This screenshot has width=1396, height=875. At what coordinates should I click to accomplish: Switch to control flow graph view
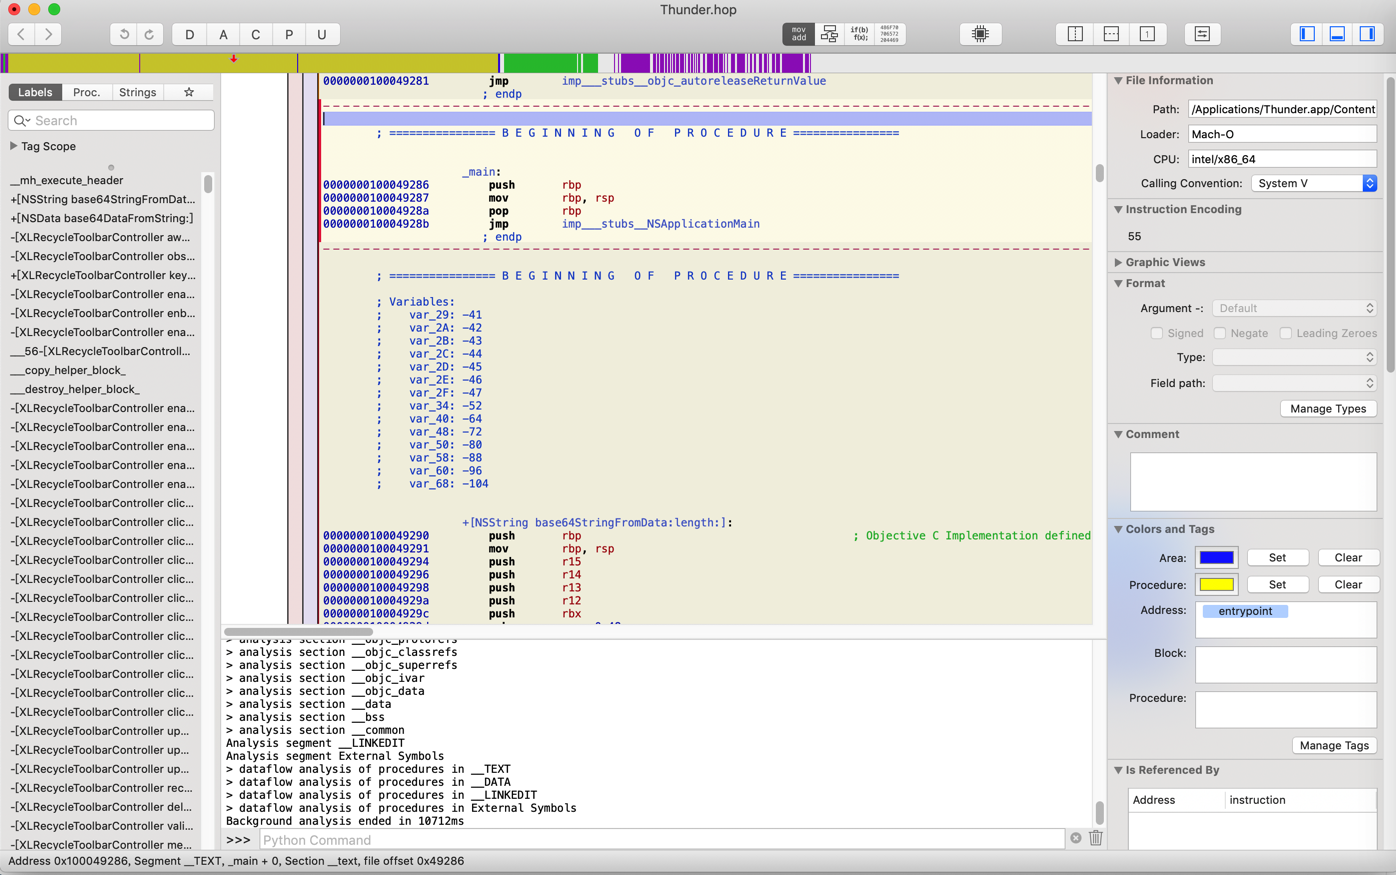(x=829, y=34)
